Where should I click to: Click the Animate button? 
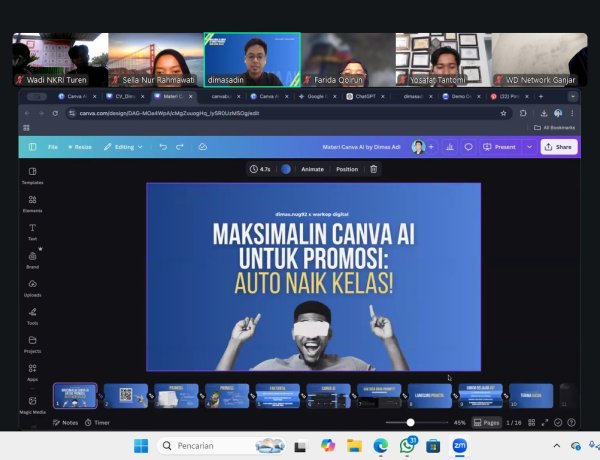[x=312, y=169]
